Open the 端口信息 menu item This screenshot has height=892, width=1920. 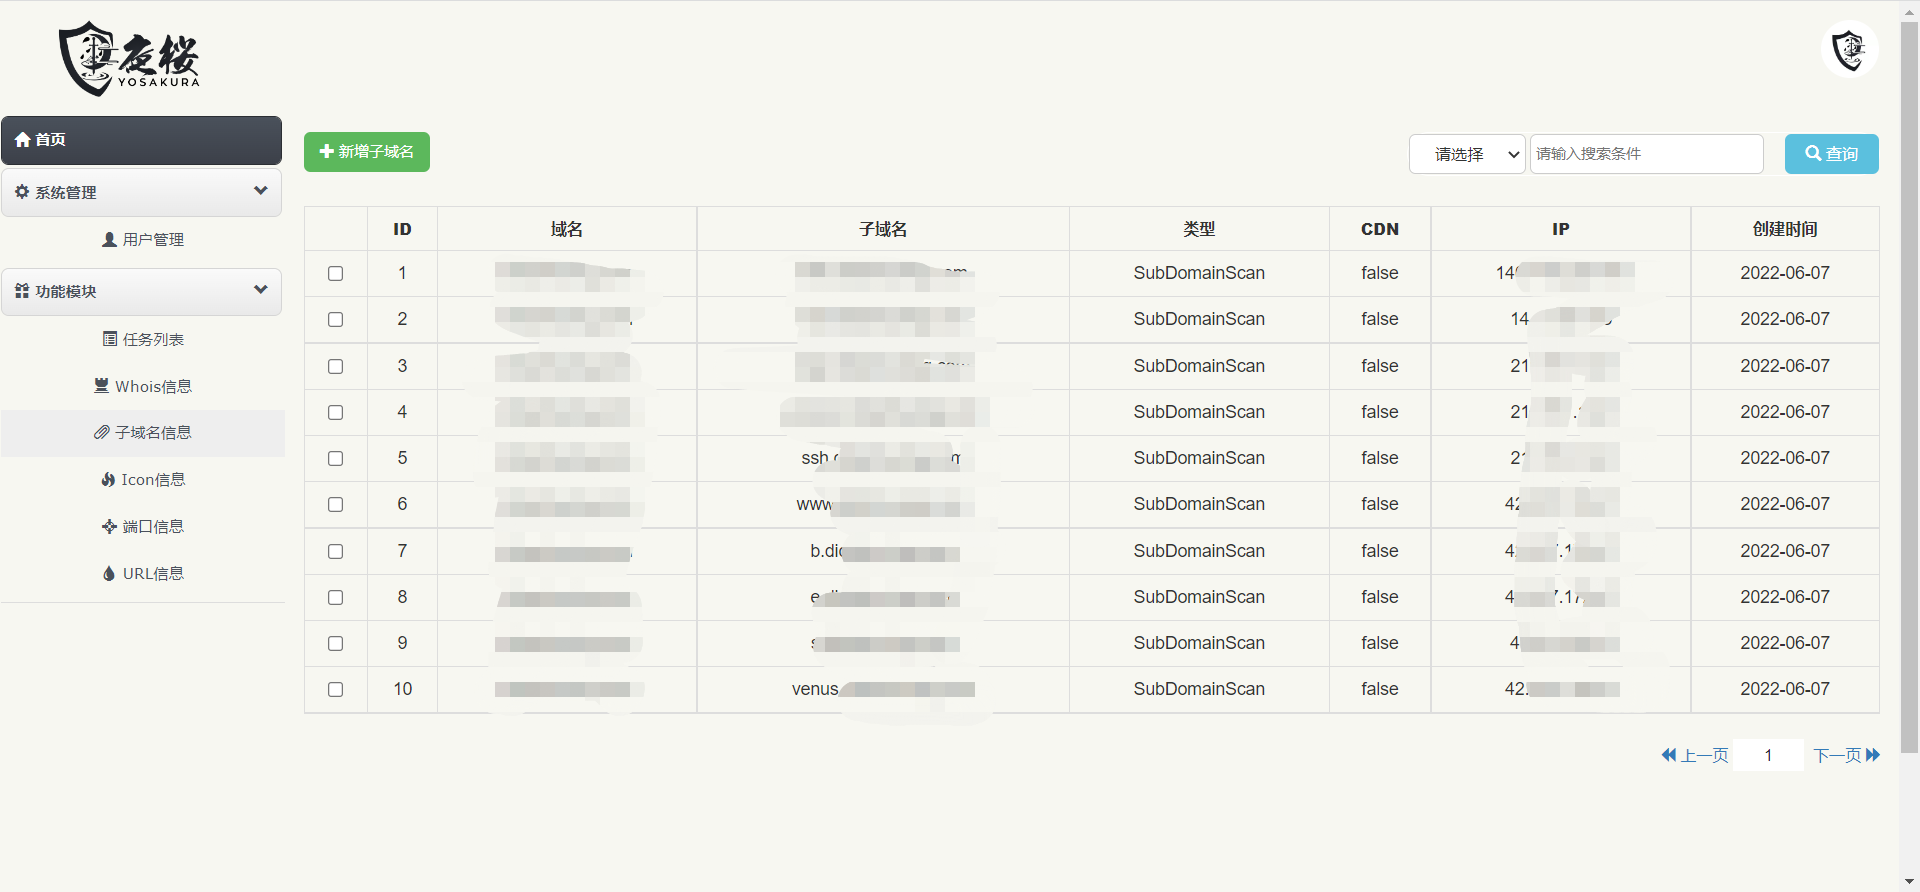pyautogui.click(x=142, y=526)
